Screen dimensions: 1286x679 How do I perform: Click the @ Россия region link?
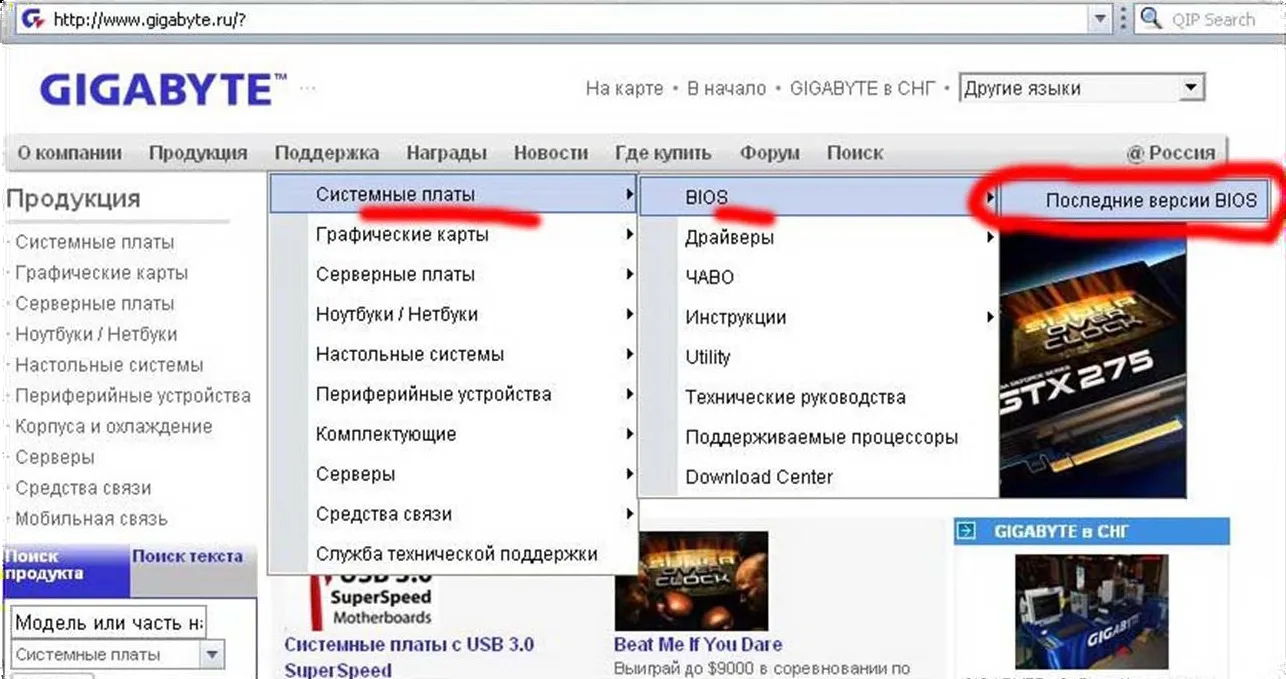pyautogui.click(x=1171, y=153)
